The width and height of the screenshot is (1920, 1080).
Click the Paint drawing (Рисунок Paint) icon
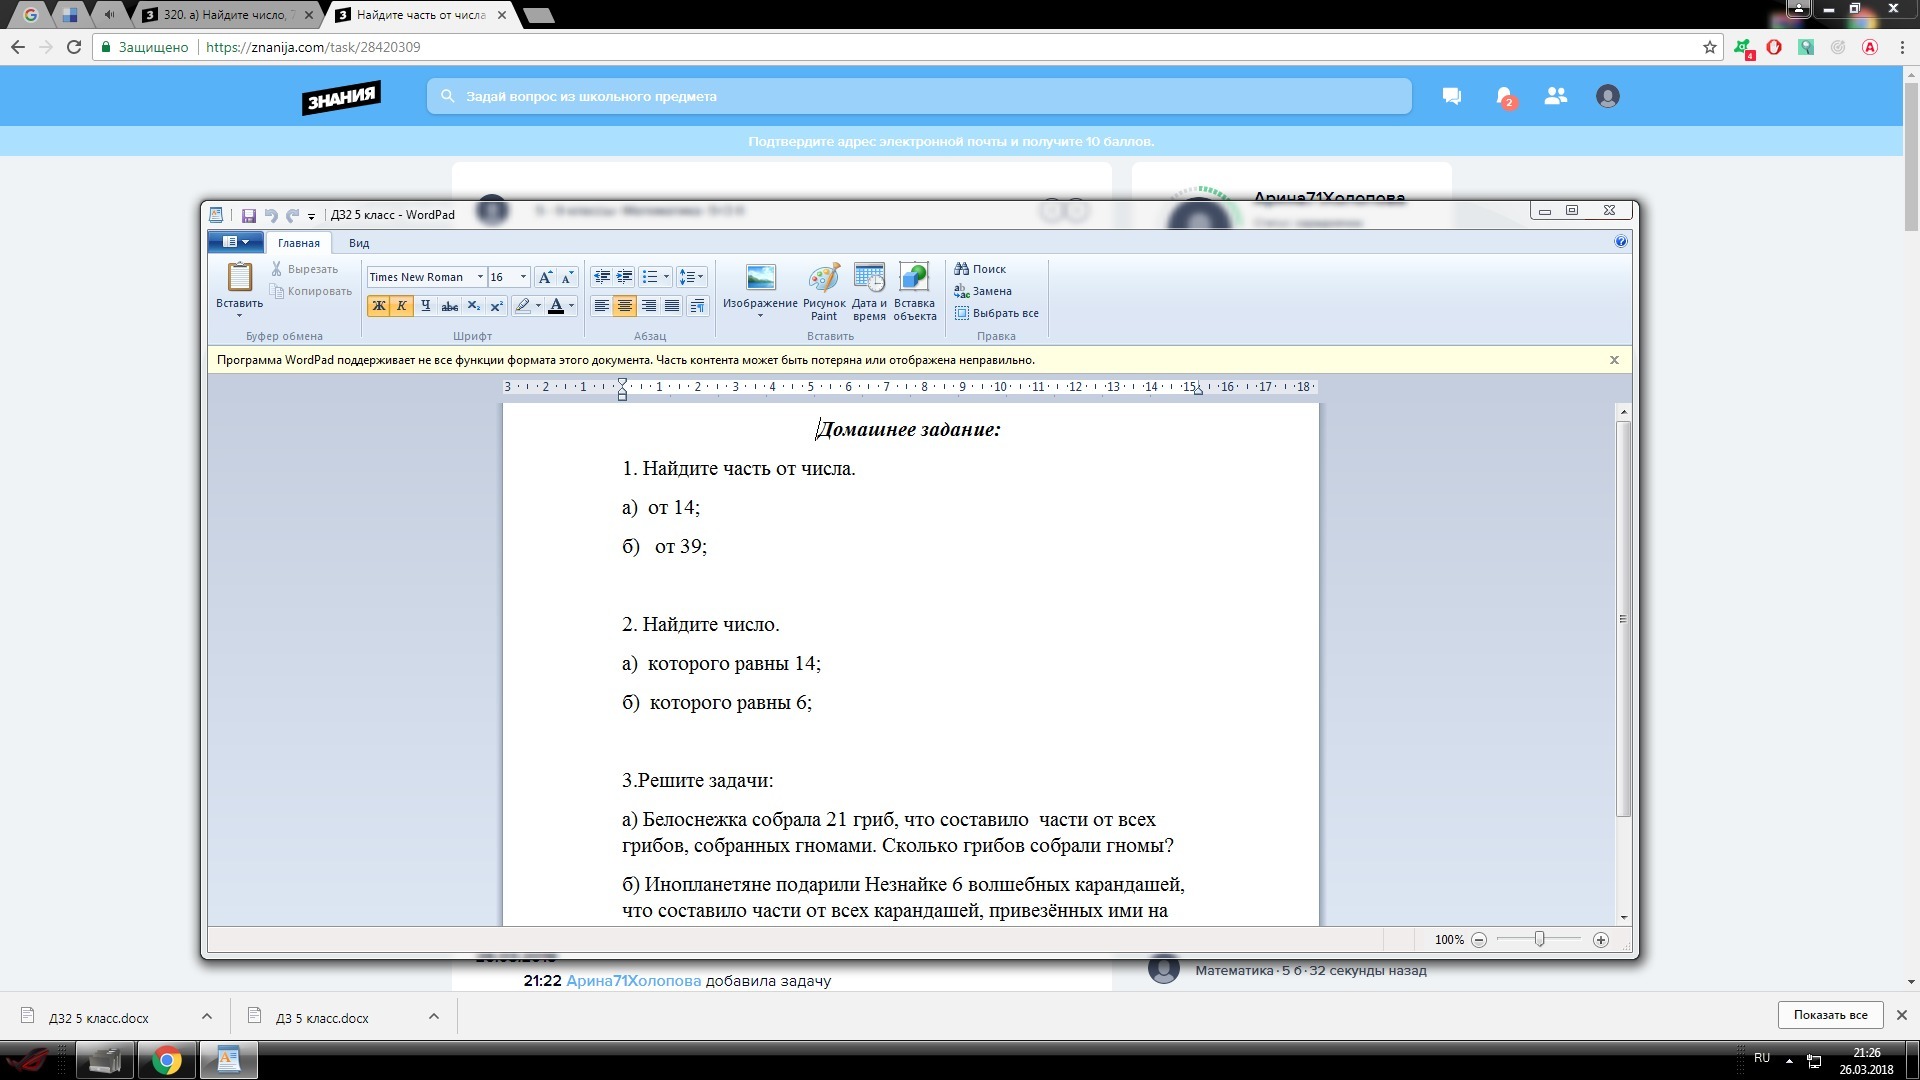[824, 280]
